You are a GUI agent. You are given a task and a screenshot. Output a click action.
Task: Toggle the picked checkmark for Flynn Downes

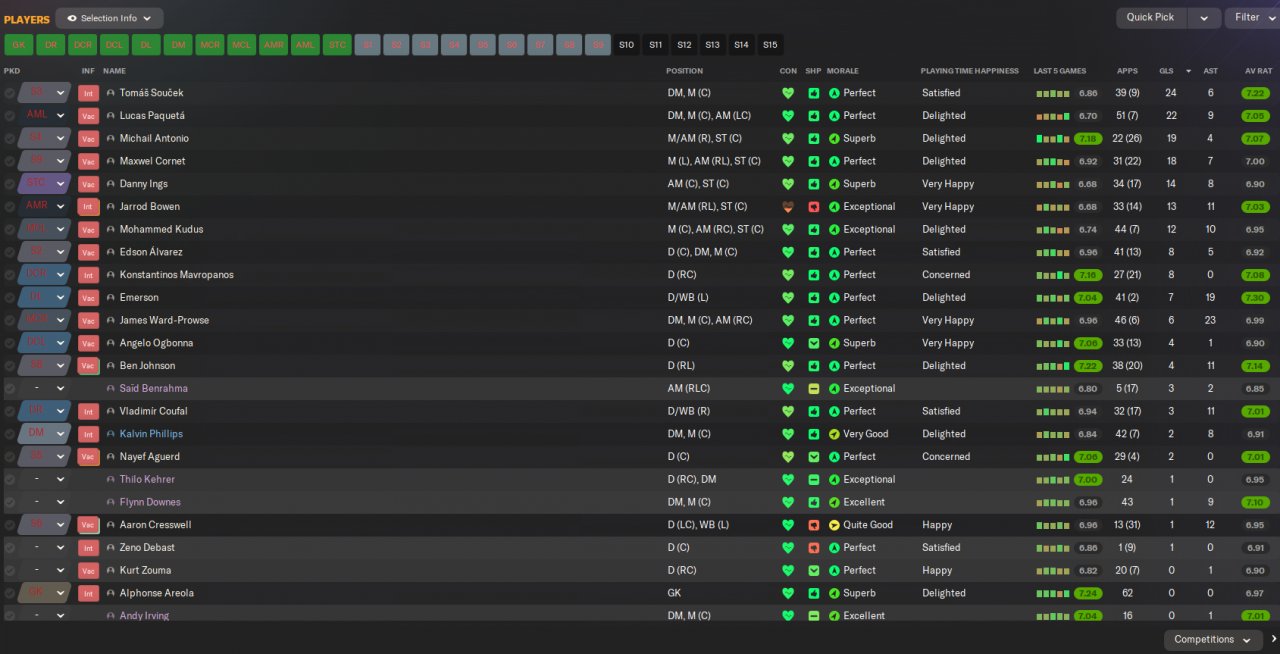click(x=10, y=502)
